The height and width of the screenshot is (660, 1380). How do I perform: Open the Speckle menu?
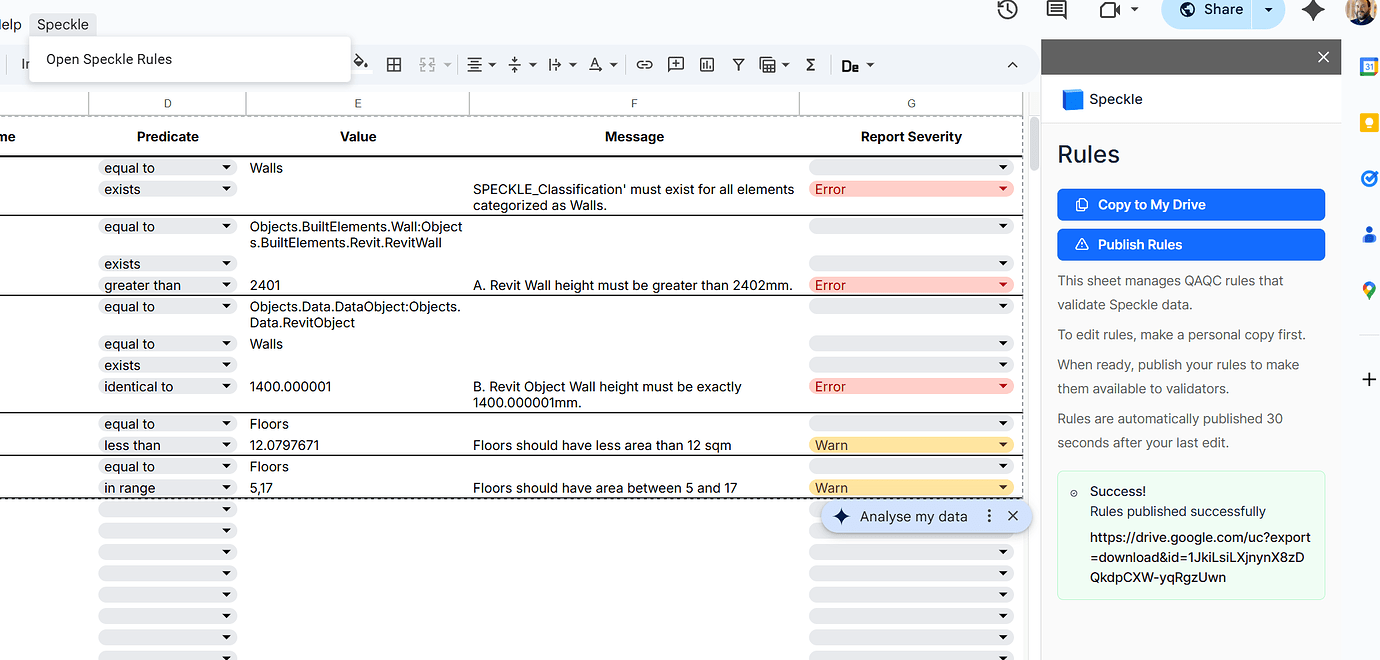(x=63, y=24)
